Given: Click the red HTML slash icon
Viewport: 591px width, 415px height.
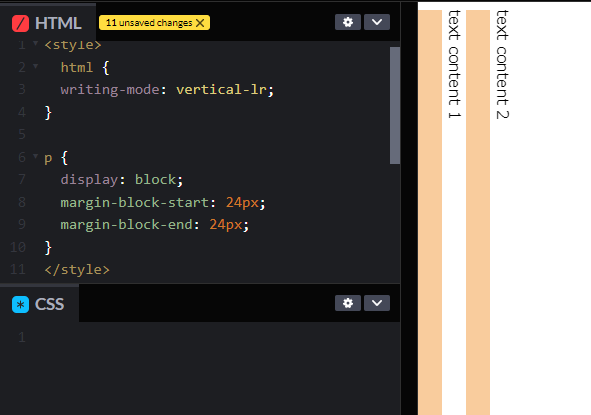Looking at the screenshot, I should click(20, 23).
